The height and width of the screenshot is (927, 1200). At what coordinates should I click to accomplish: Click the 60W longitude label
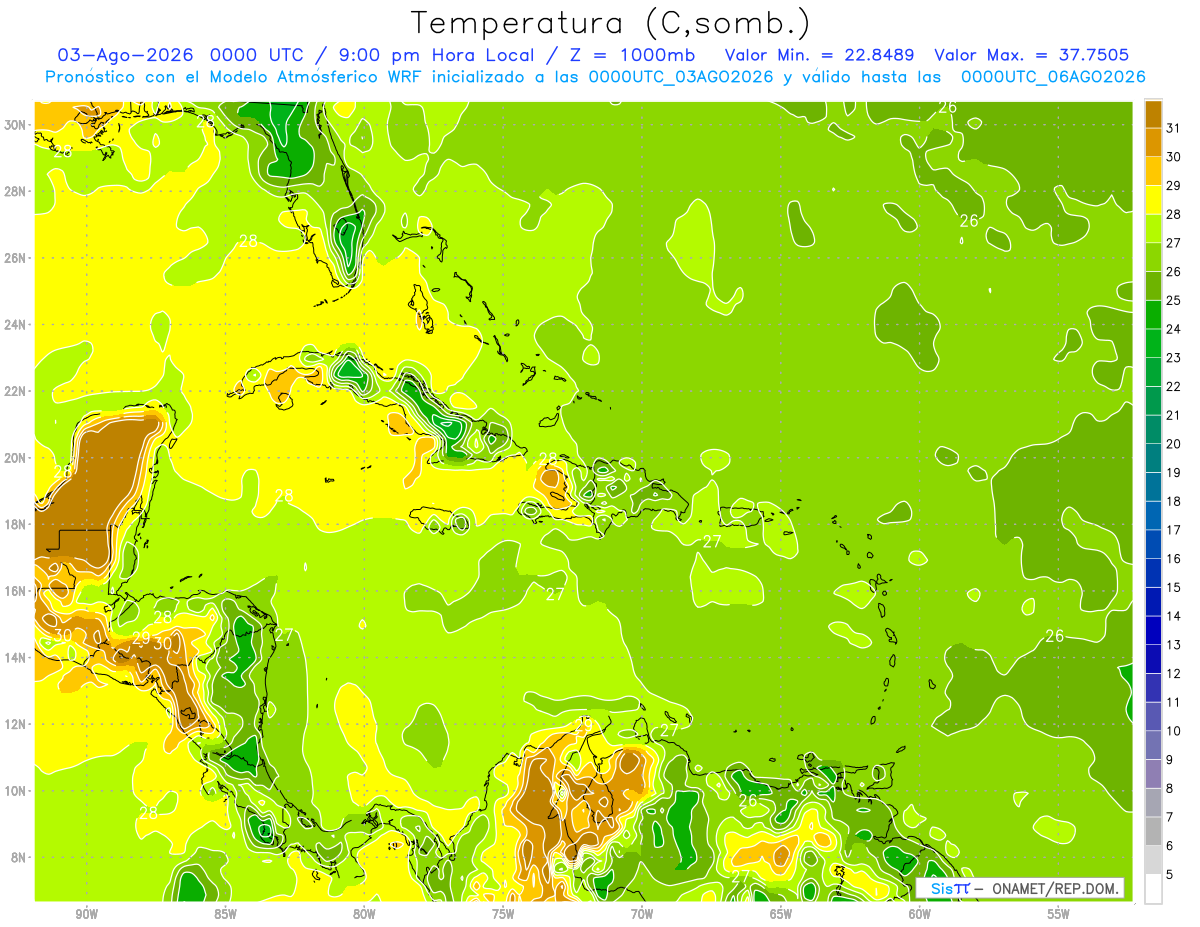pyautogui.click(x=920, y=914)
